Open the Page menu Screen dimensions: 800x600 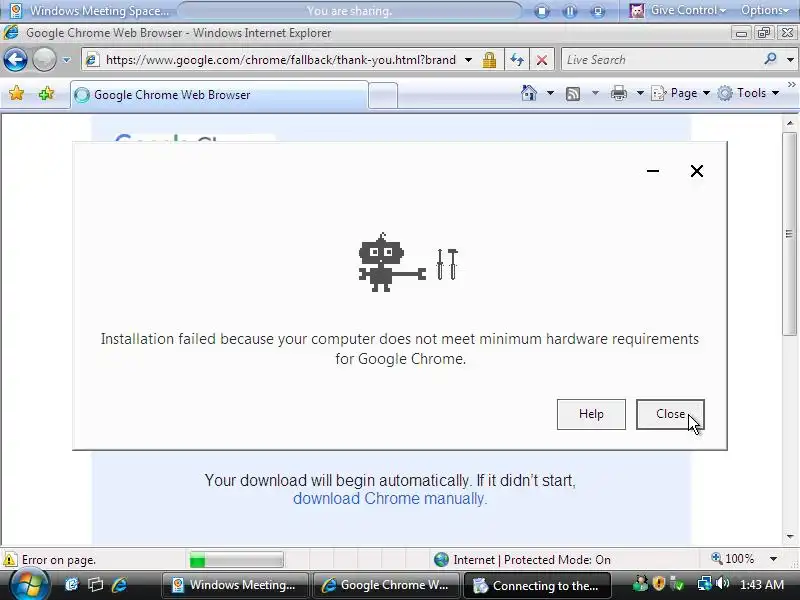tap(681, 93)
